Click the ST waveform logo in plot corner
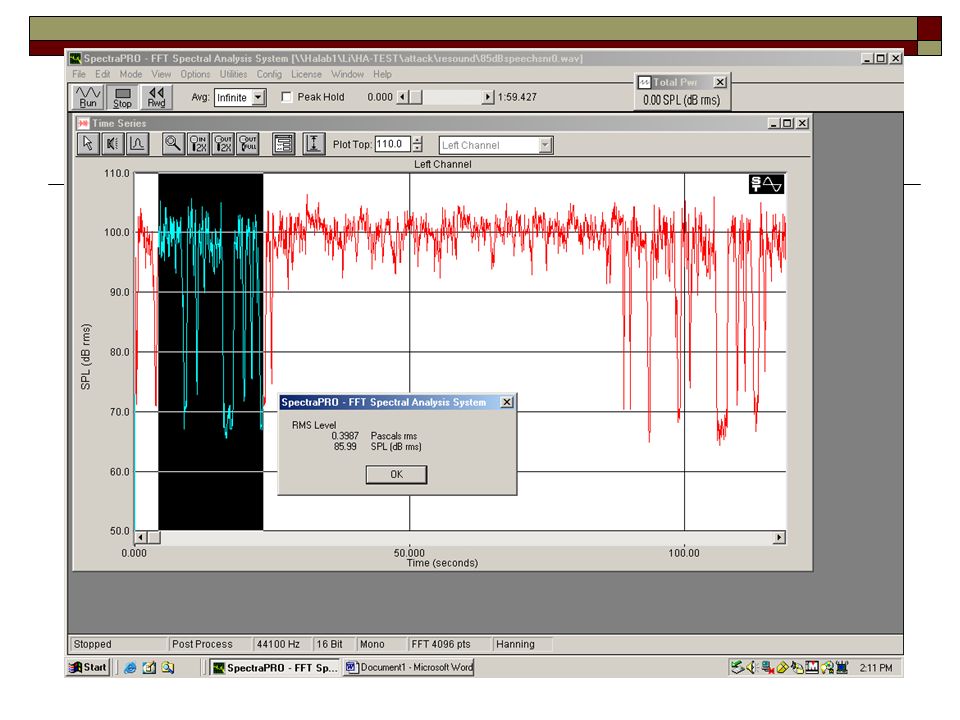This screenshot has height=720, width=960. click(x=766, y=184)
